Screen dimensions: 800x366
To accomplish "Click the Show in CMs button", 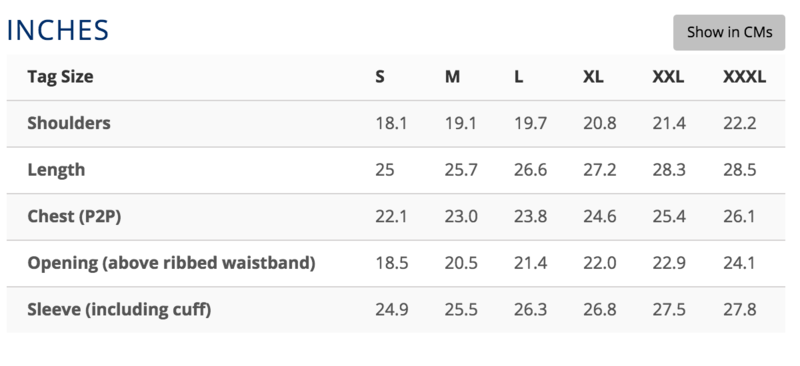I will (729, 32).
